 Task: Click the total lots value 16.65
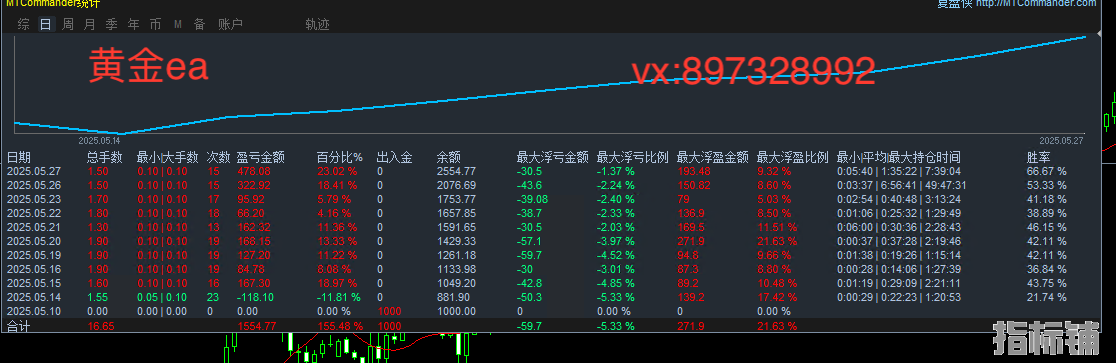click(100, 327)
